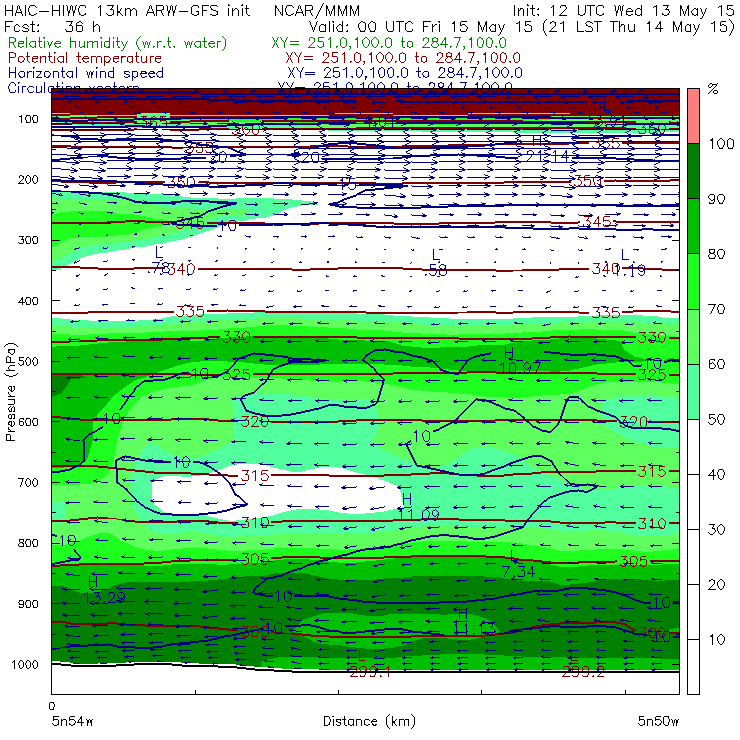This screenshot has height=740, width=740.
Task: Click the red "Potential temperature" legend label
Action: pyautogui.click(x=85, y=58)
